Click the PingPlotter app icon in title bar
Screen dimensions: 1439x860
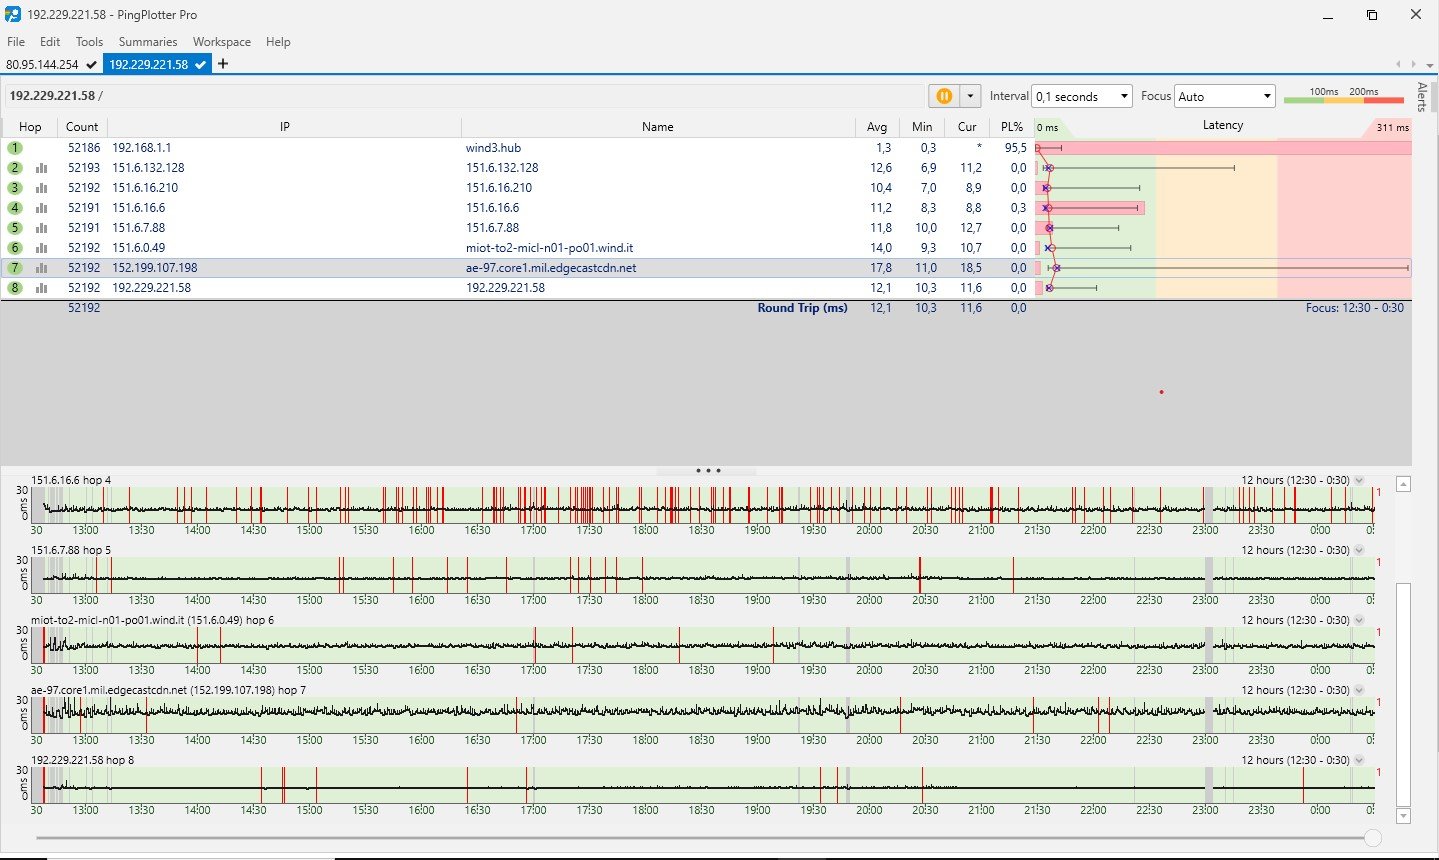click(x=13, y=15)
